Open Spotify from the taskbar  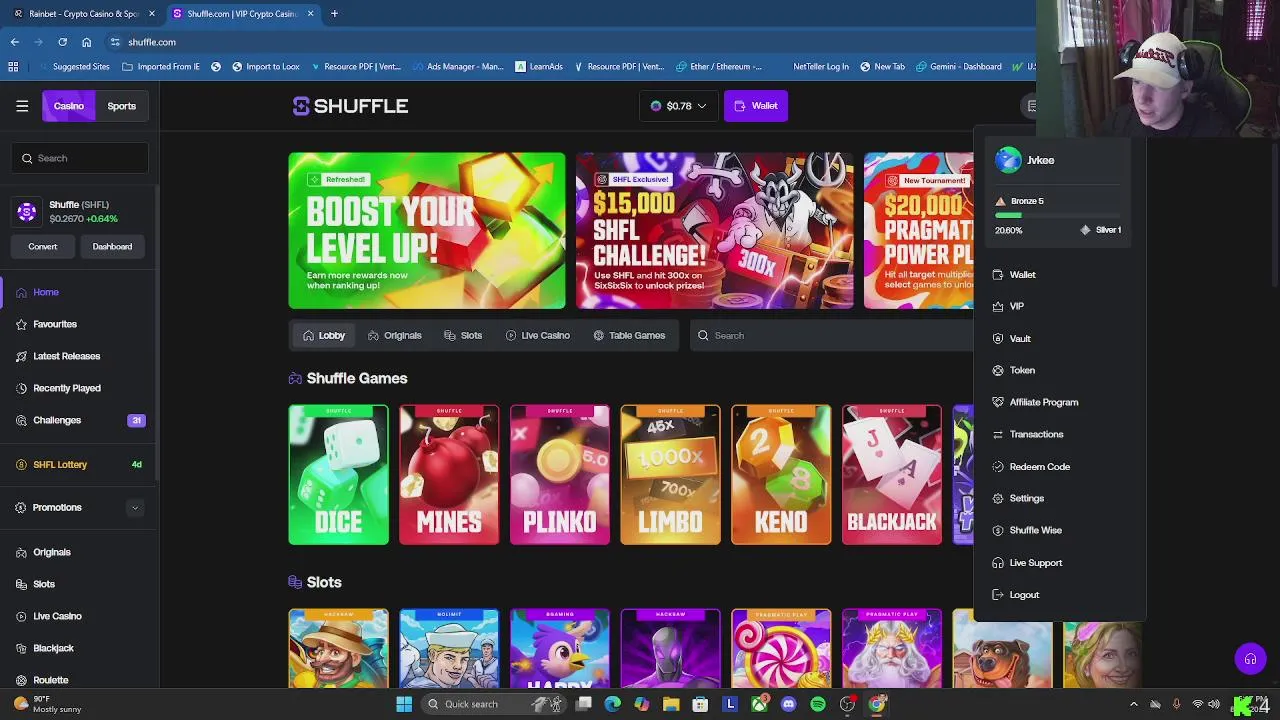(x=818, y=704)
